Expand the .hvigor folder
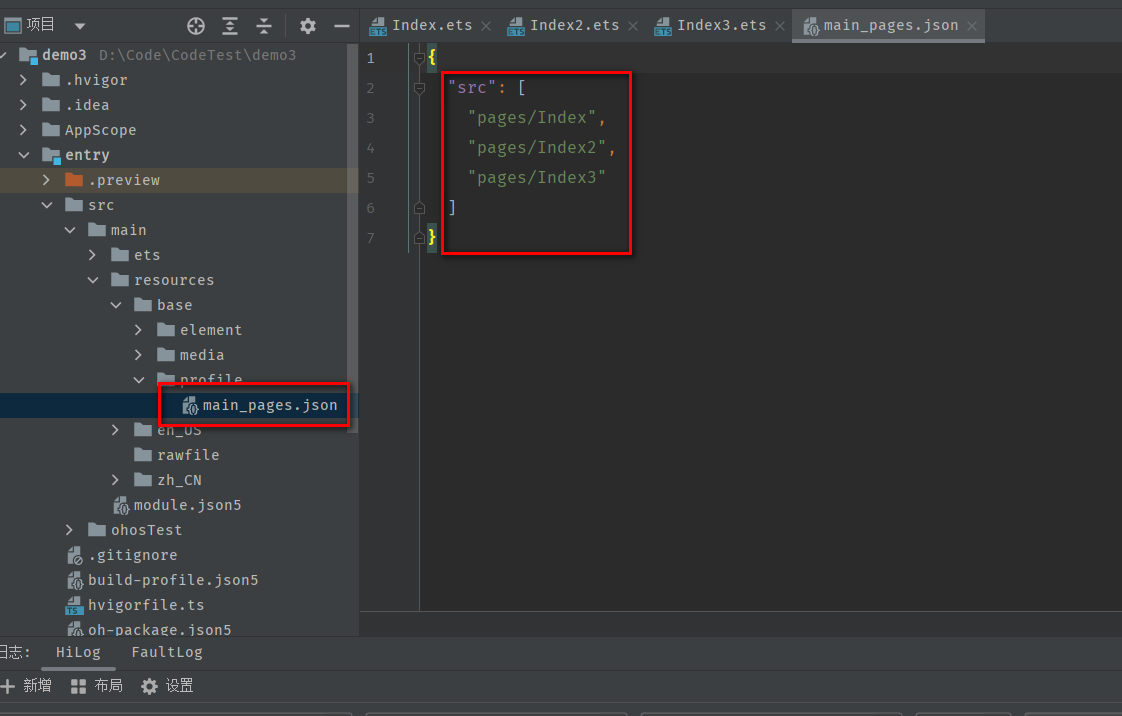The height and width of the screenshot is (716, 1122). (24, 80)
